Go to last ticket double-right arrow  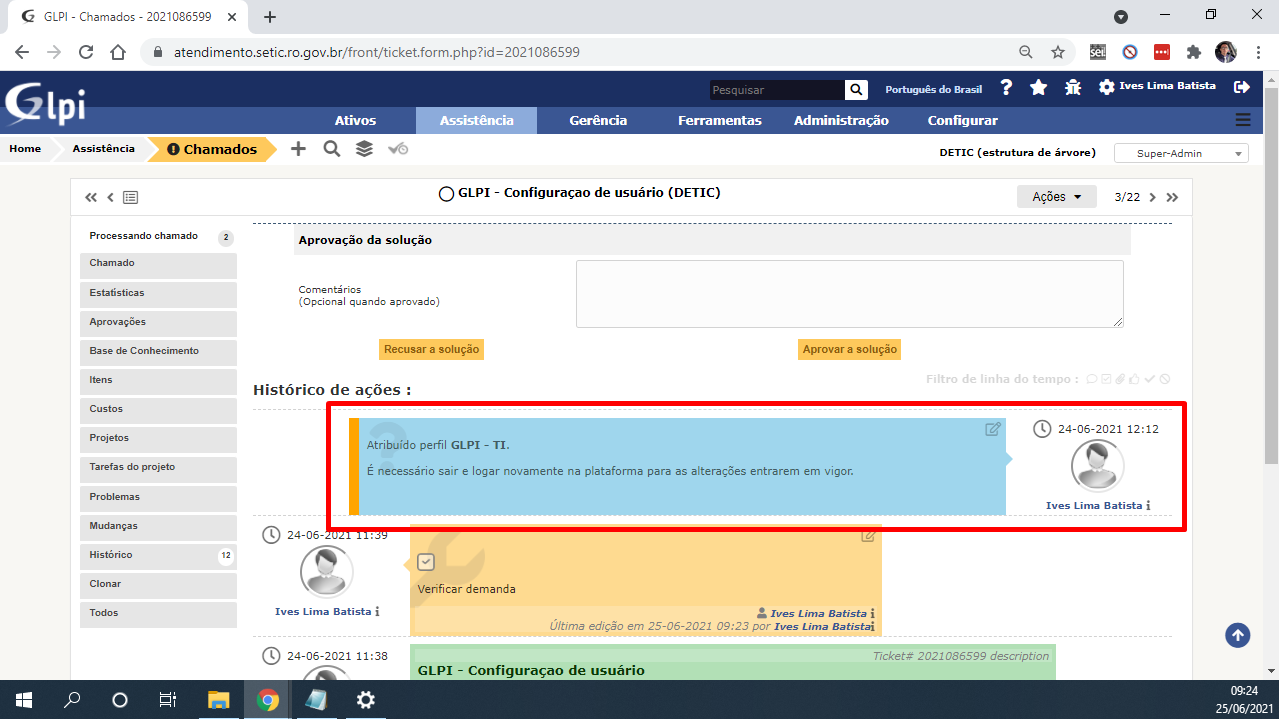[x=1172, y=197]
